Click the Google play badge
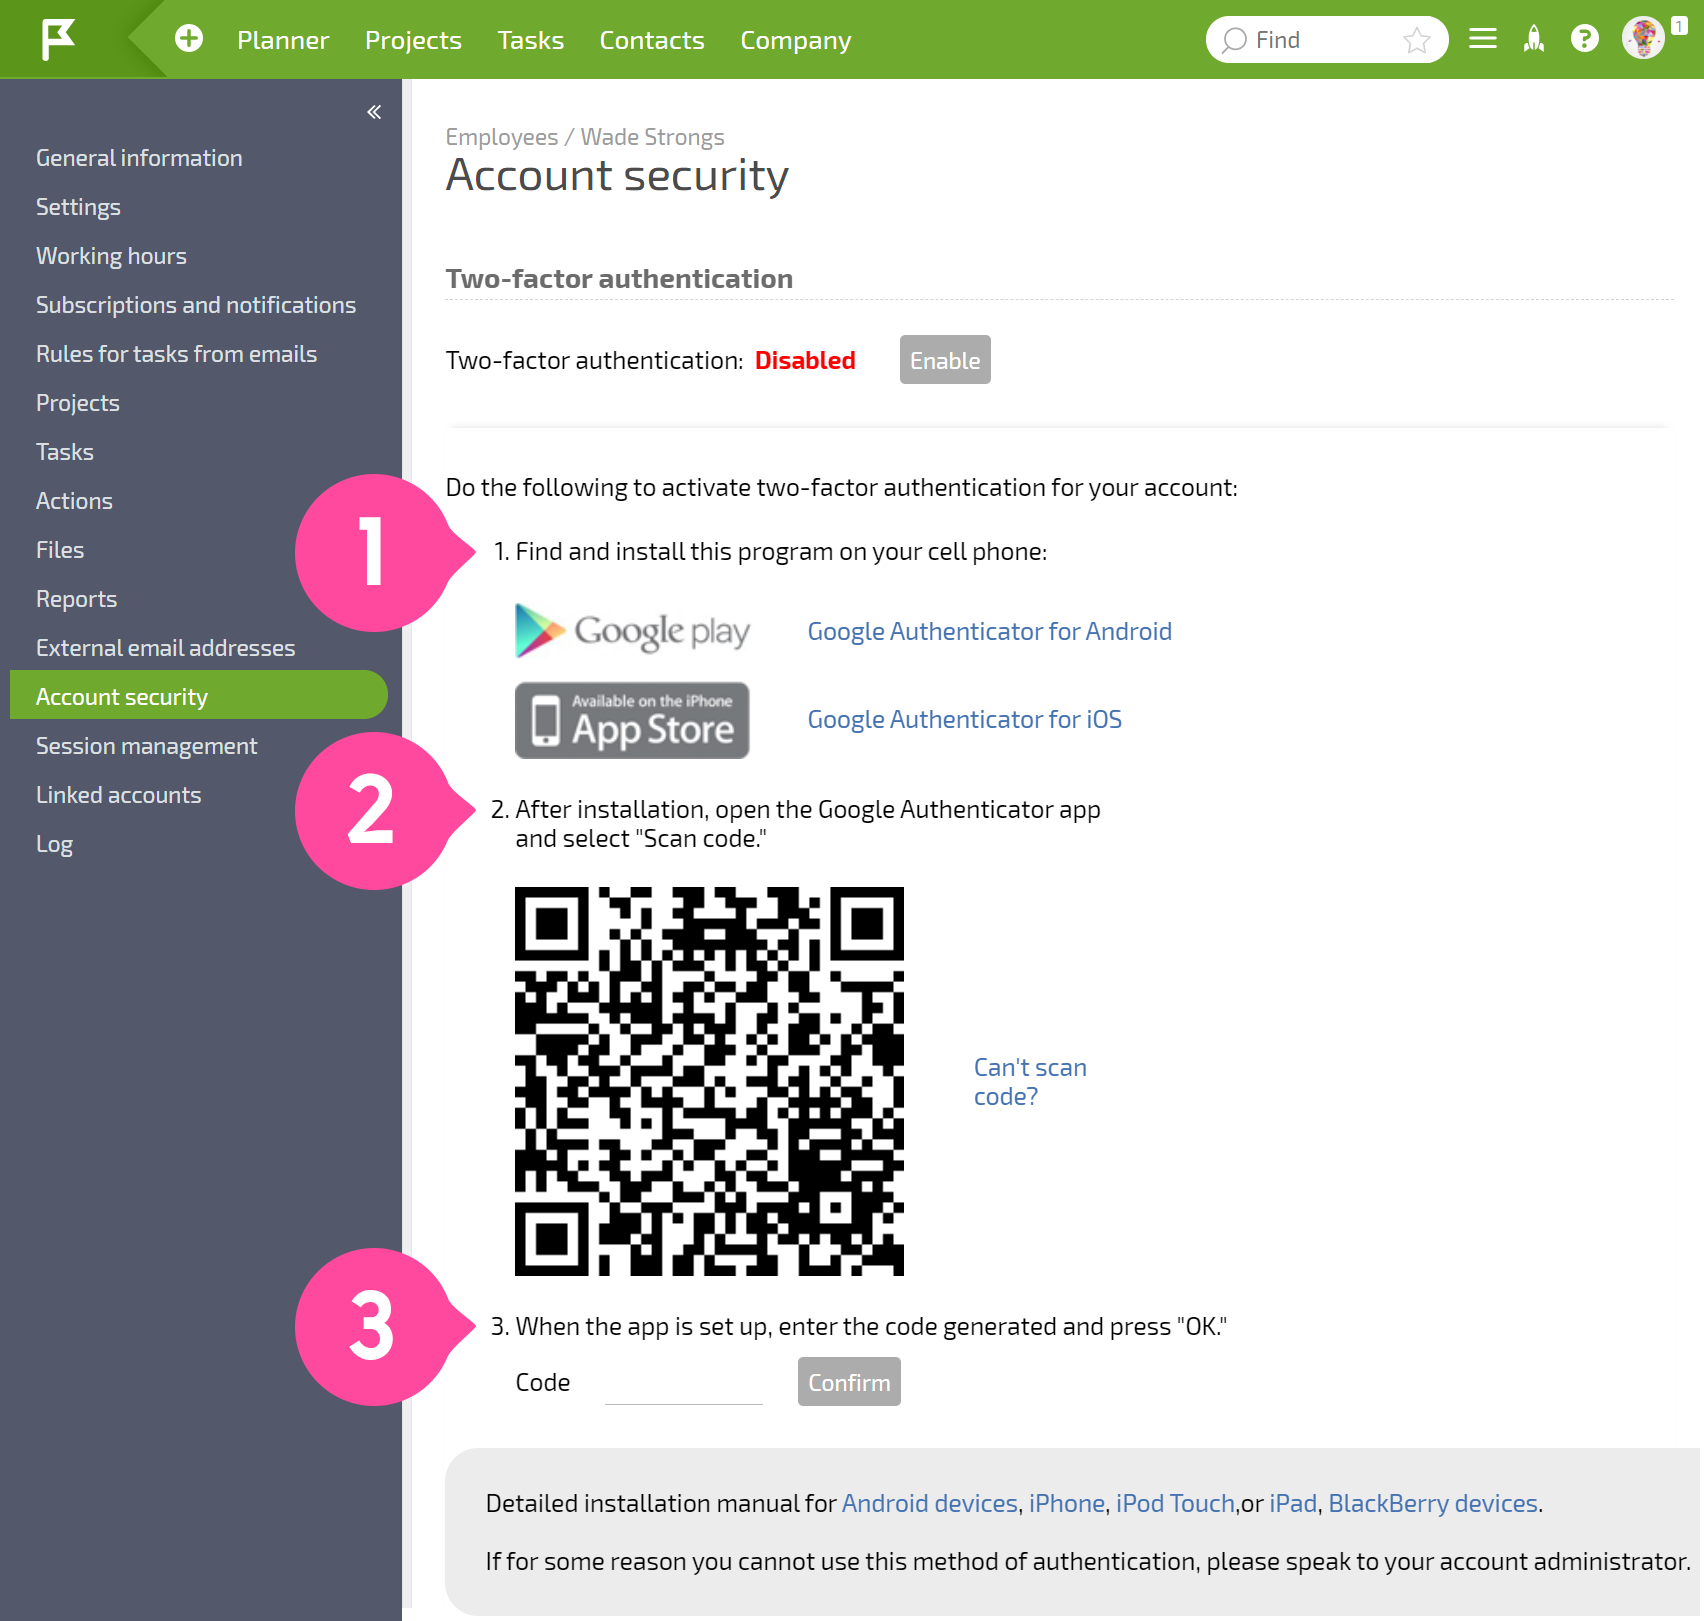The image size is (1704, 1621). 632,631
